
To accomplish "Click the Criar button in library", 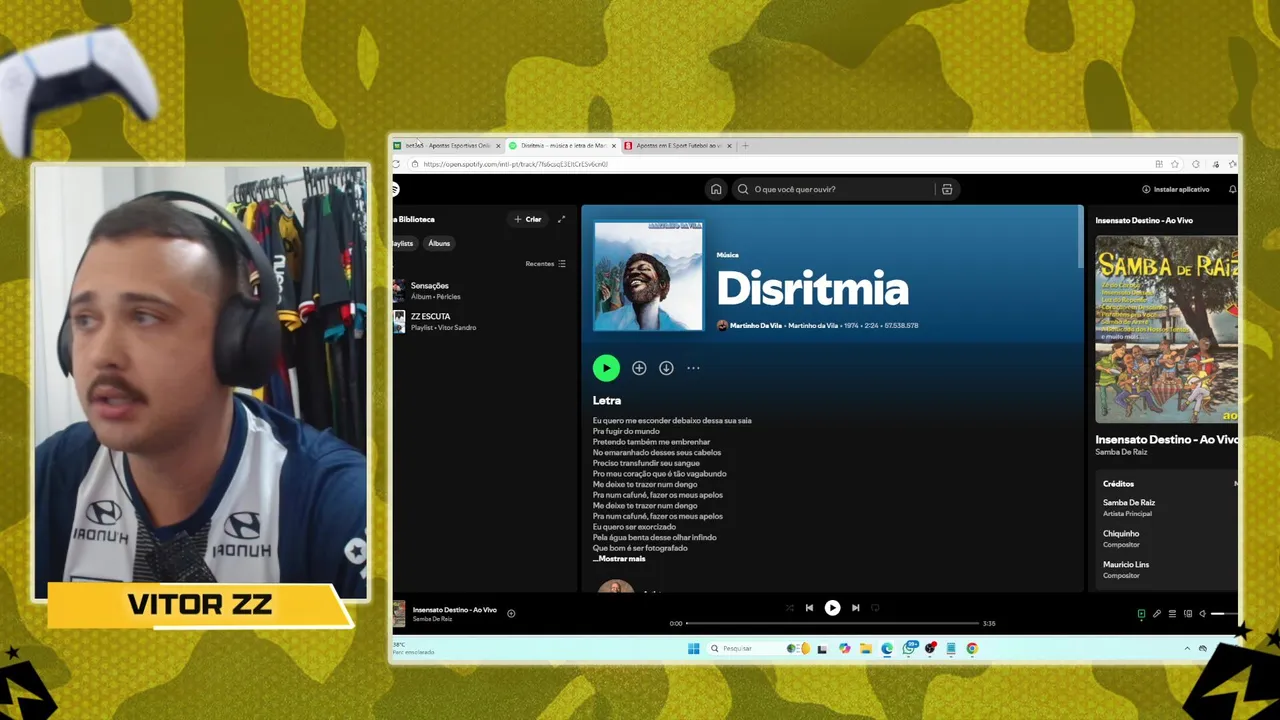I will (528, 219).
